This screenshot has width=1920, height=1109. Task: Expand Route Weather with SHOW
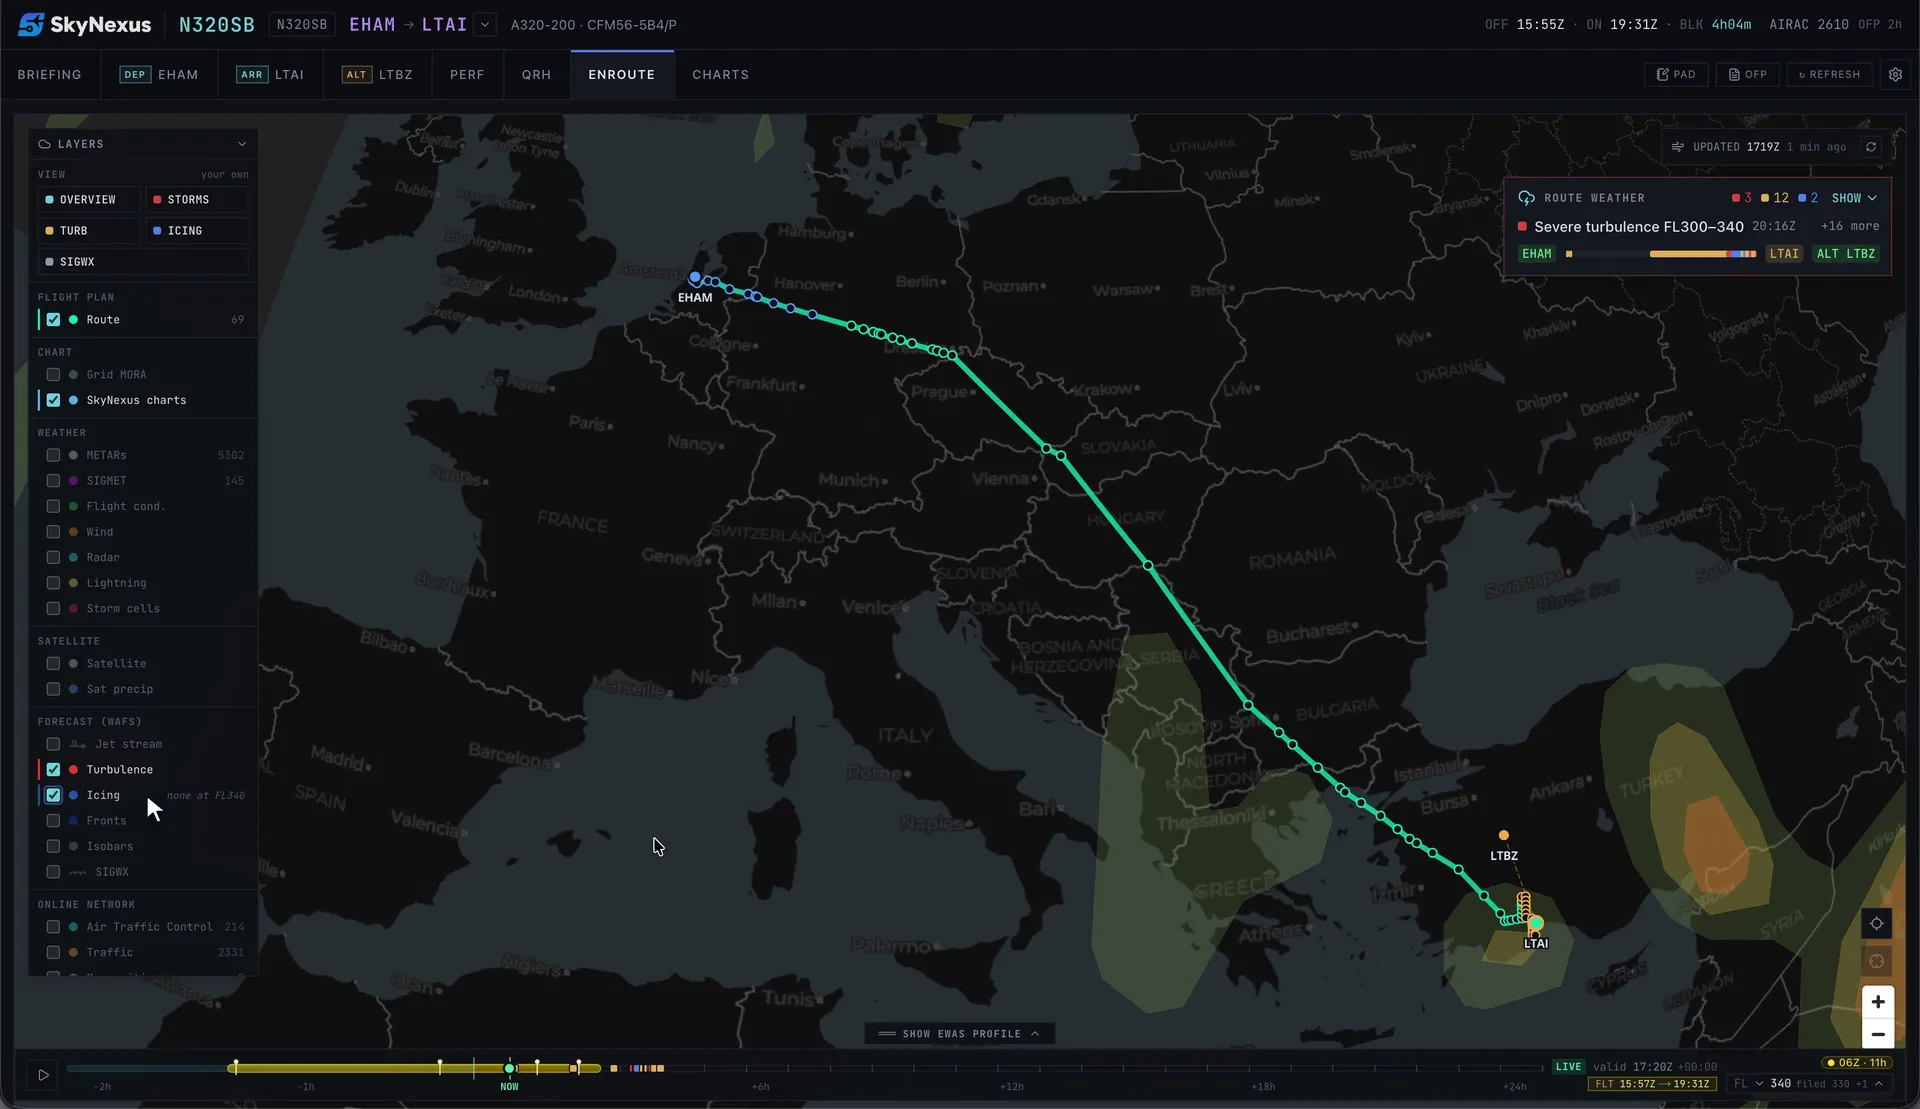(x=1853, y=198)
